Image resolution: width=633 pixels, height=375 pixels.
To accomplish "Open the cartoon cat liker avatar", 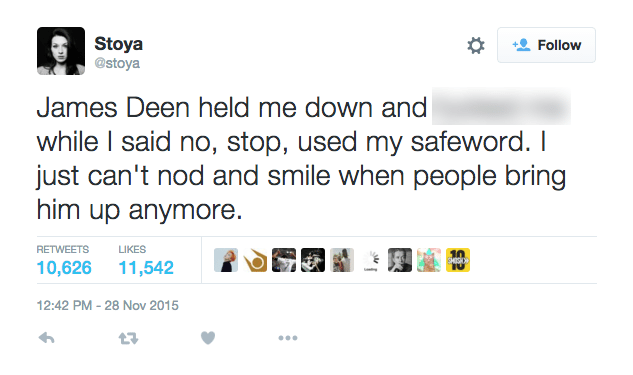I will [x=429, y=260].
